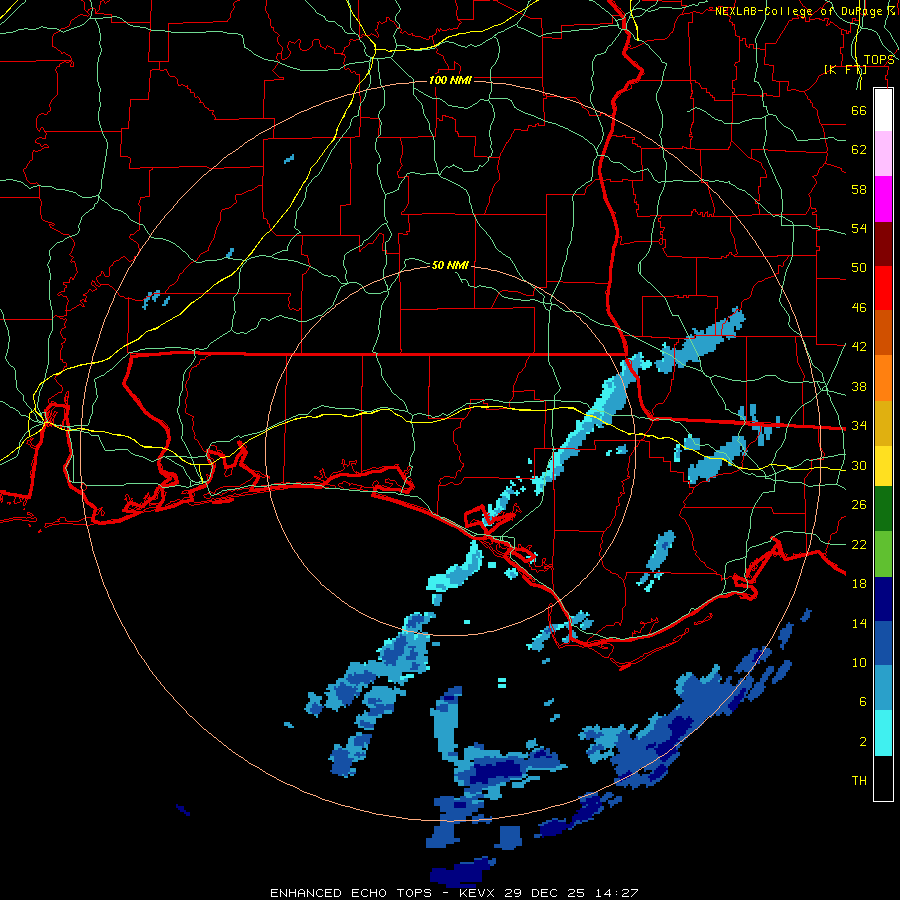900x900 pixels.
Task: Click the cyan swatch in the color scale
Action: [883, 732]
